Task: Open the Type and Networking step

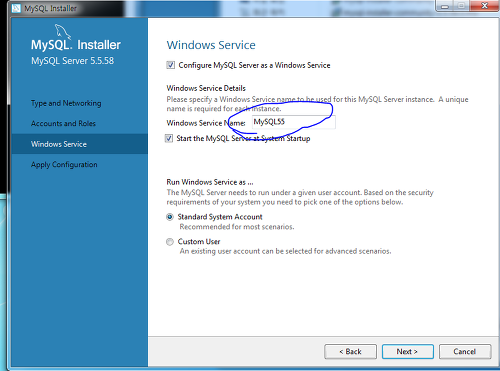Action: point(66,103)
